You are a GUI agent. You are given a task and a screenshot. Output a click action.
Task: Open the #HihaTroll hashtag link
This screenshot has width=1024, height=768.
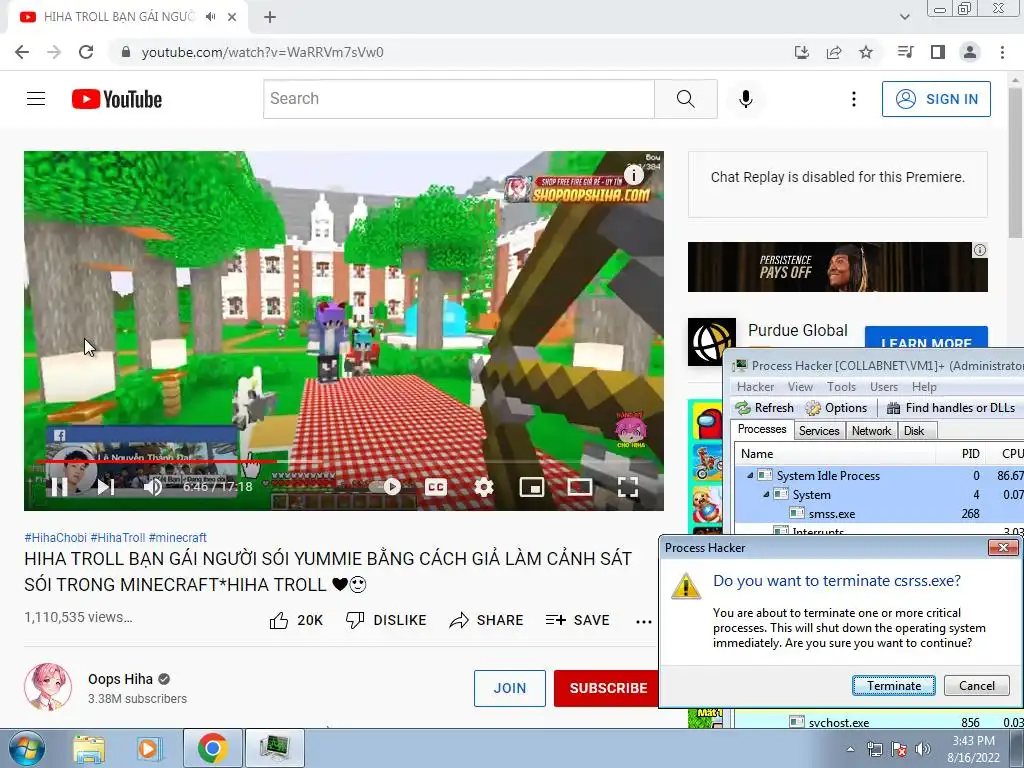pos(118,537)
